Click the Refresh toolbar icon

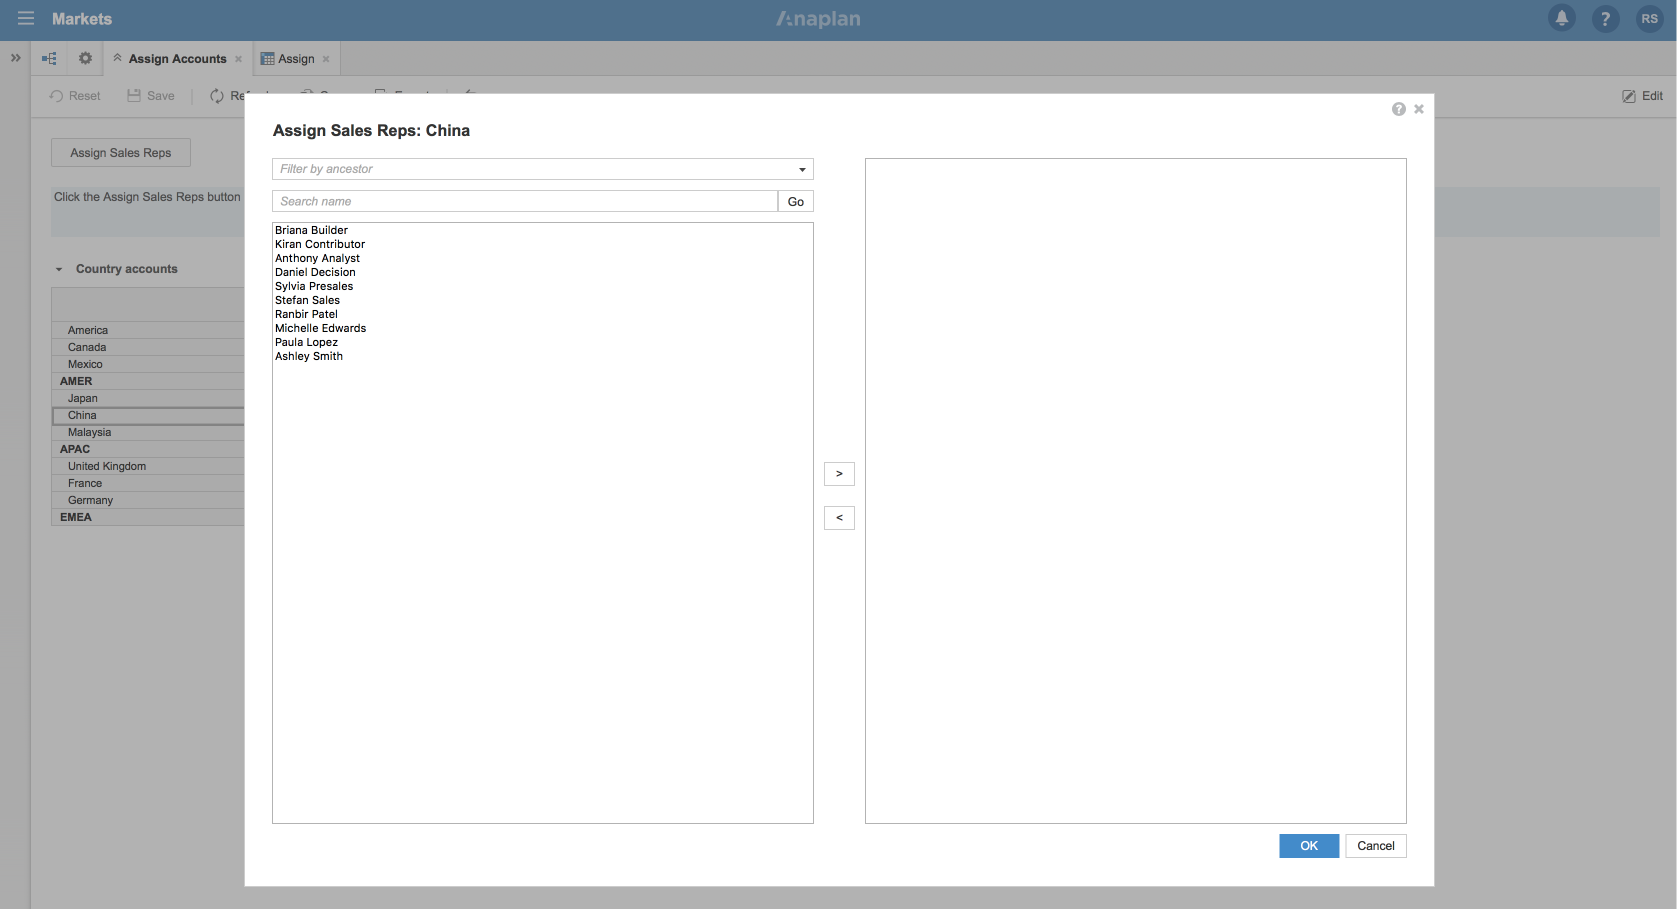click(x=217, y=96)
